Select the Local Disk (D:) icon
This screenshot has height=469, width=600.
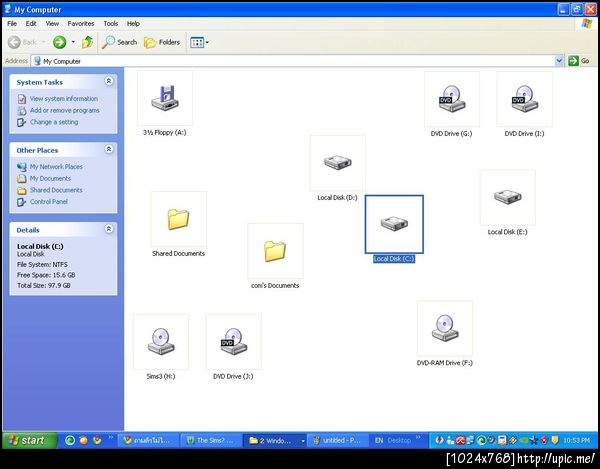pos(338,163)
